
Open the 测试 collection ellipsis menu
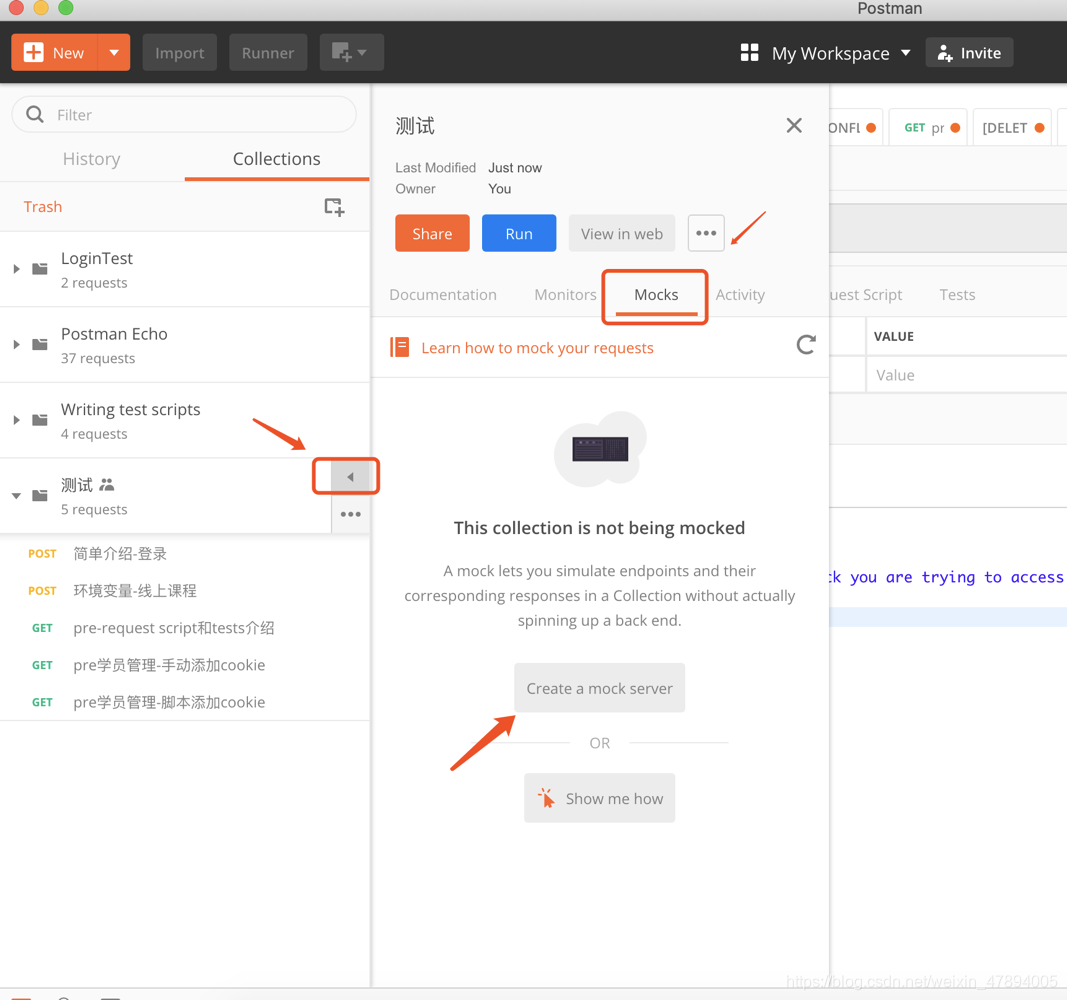click(x=350, y=514)
